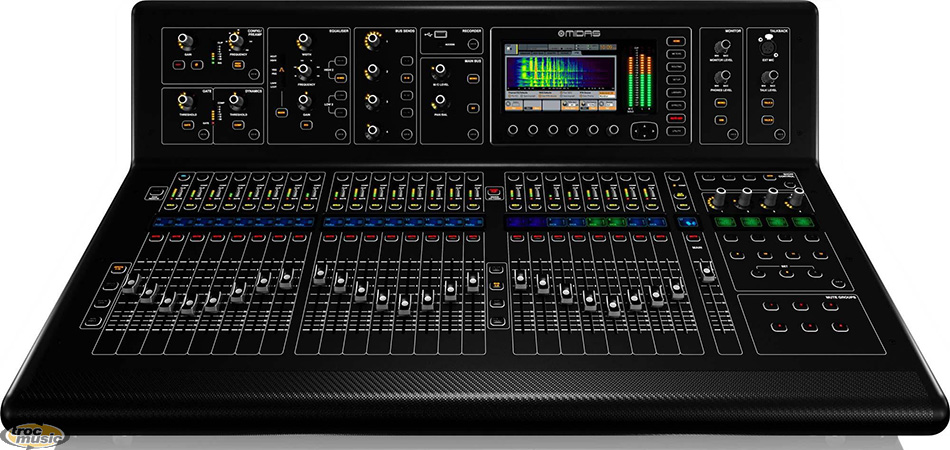Image resolution: width=950 pixels, height=450 pixels.
Task: Click the last rotary encoder under display
Action: (x=613, y=129)
